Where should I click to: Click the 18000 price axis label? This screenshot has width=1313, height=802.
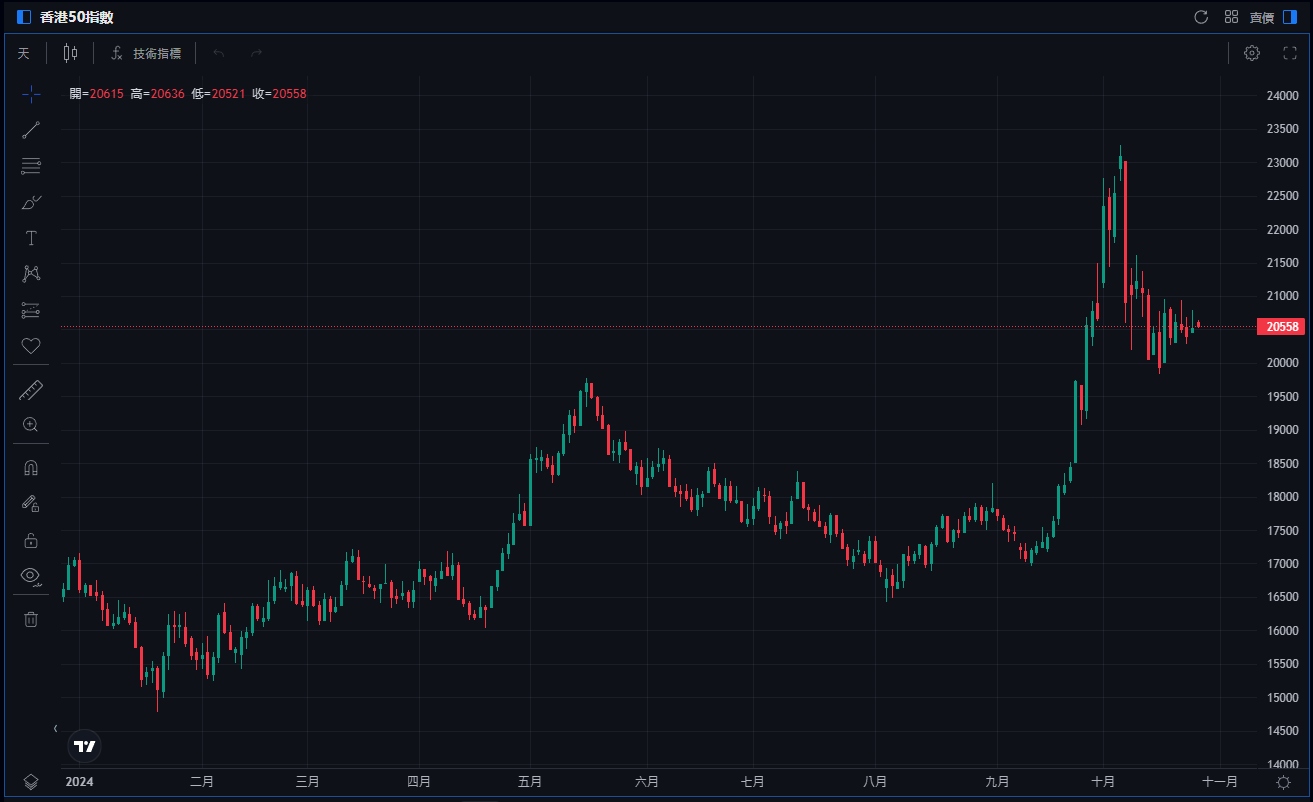point(1282,497)
